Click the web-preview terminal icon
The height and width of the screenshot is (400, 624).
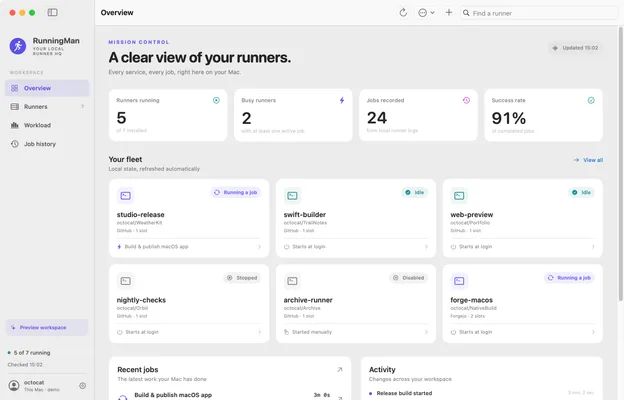(459, 195)
